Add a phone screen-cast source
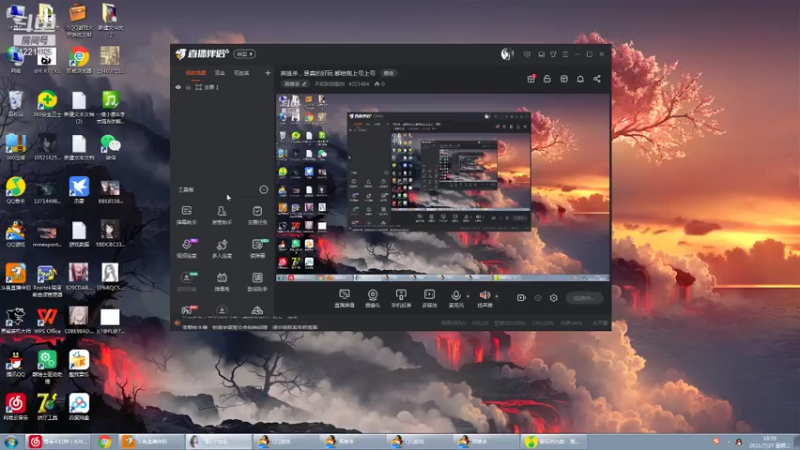 coord(401,298)
